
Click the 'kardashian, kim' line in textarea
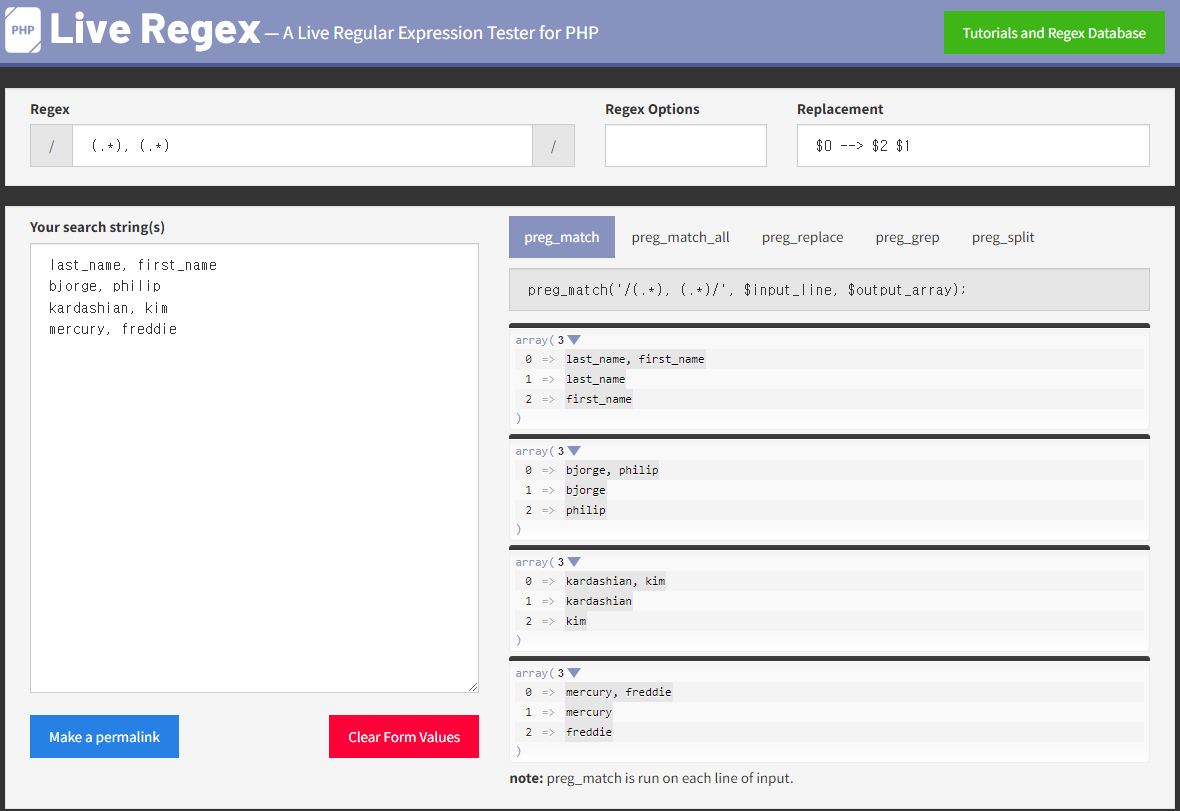(108, 308)
